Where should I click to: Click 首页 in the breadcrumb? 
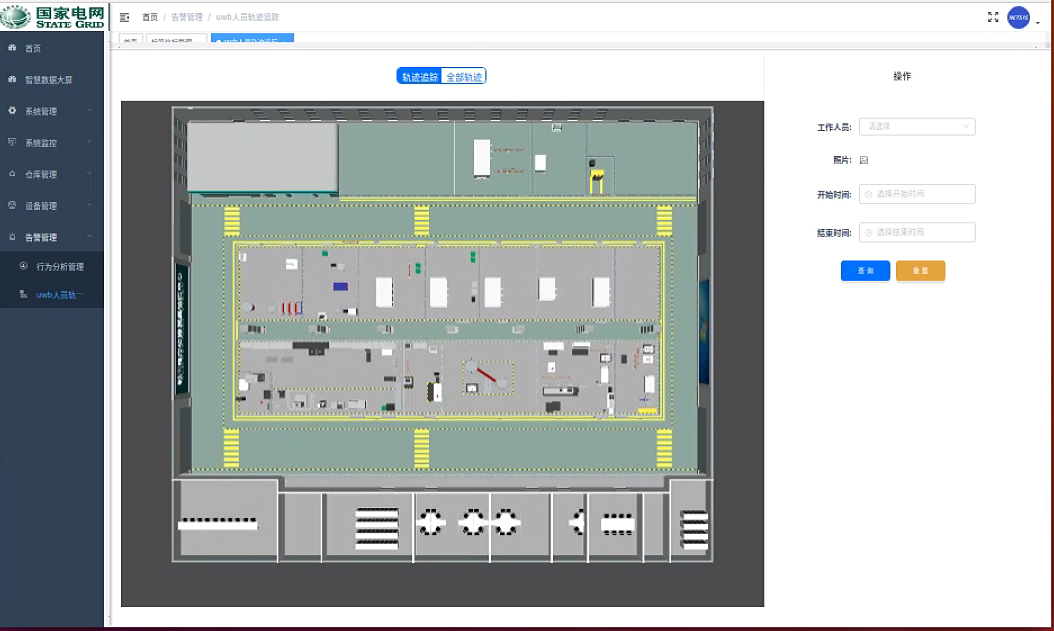150,17
